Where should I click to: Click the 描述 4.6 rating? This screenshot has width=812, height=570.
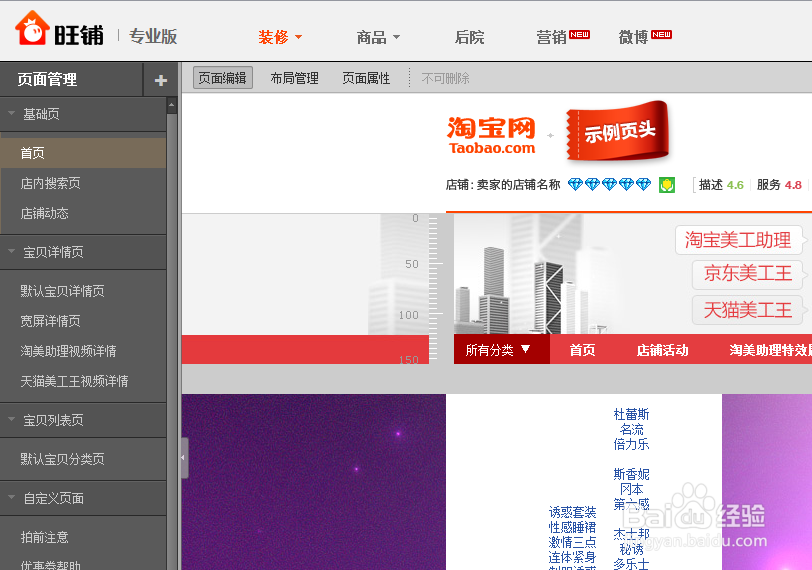[721, 185]
